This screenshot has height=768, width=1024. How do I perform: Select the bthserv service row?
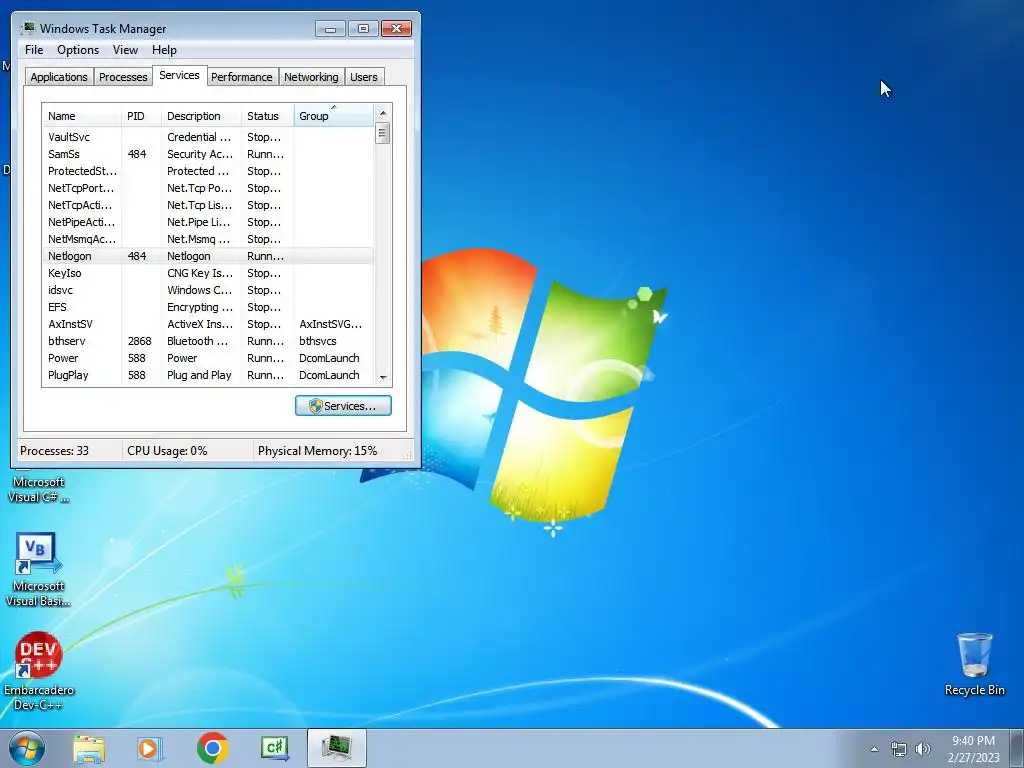pyautogui.click(x=208, y=341)
